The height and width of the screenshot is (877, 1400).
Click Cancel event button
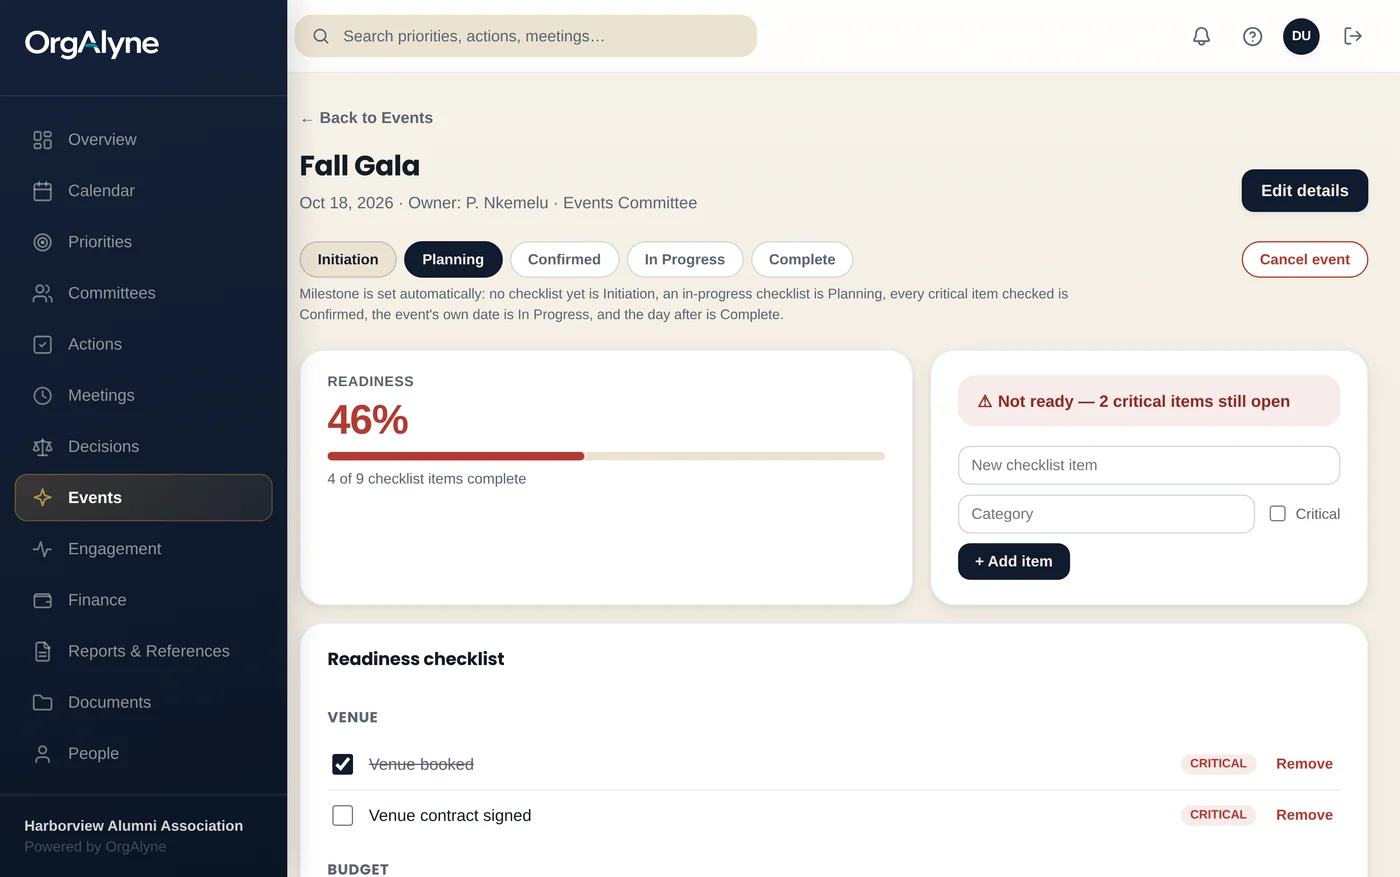[1304, 259]
